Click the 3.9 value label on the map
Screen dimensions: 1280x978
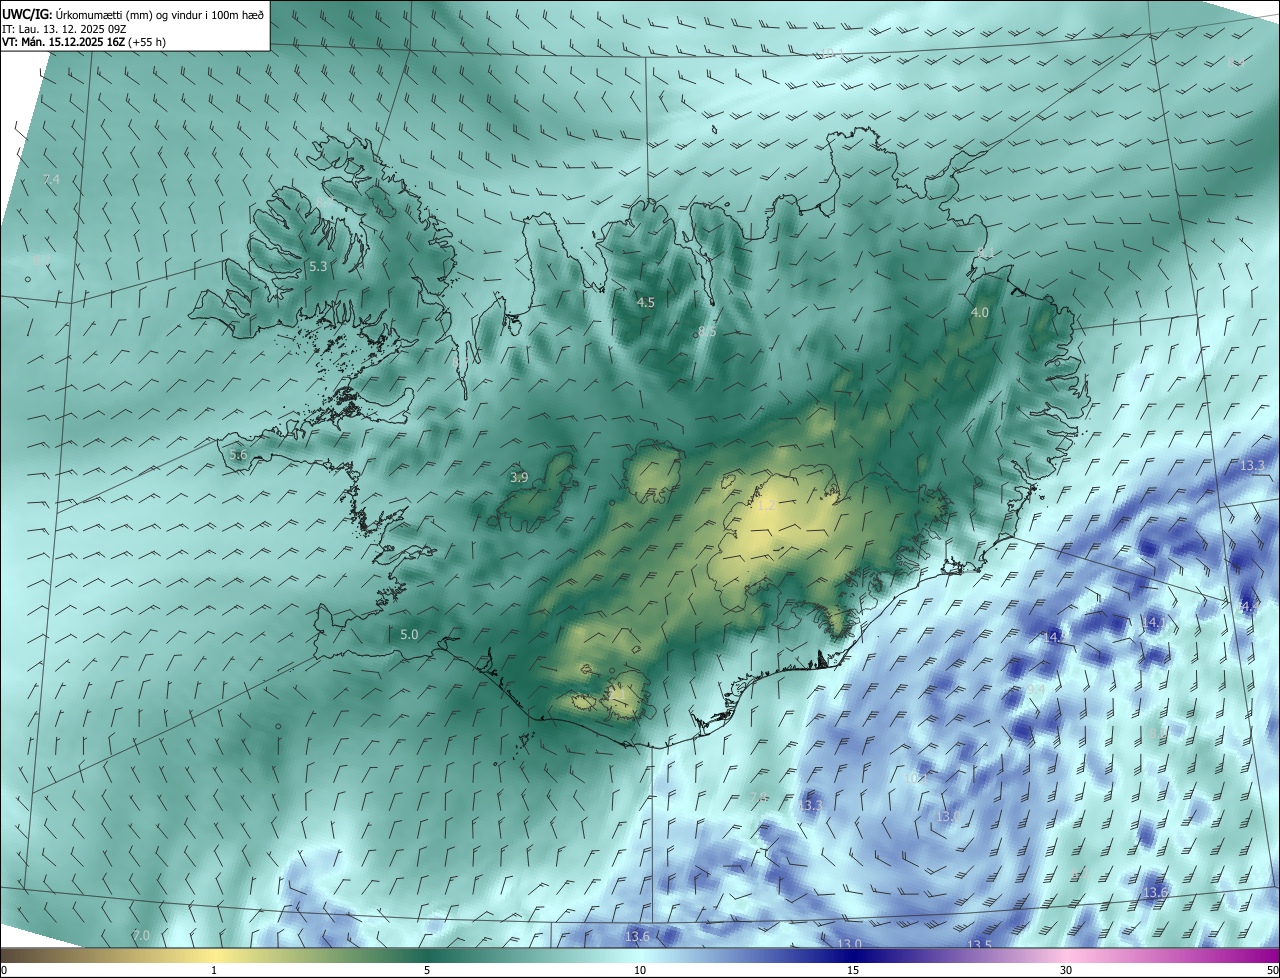[x=519, y=478]
